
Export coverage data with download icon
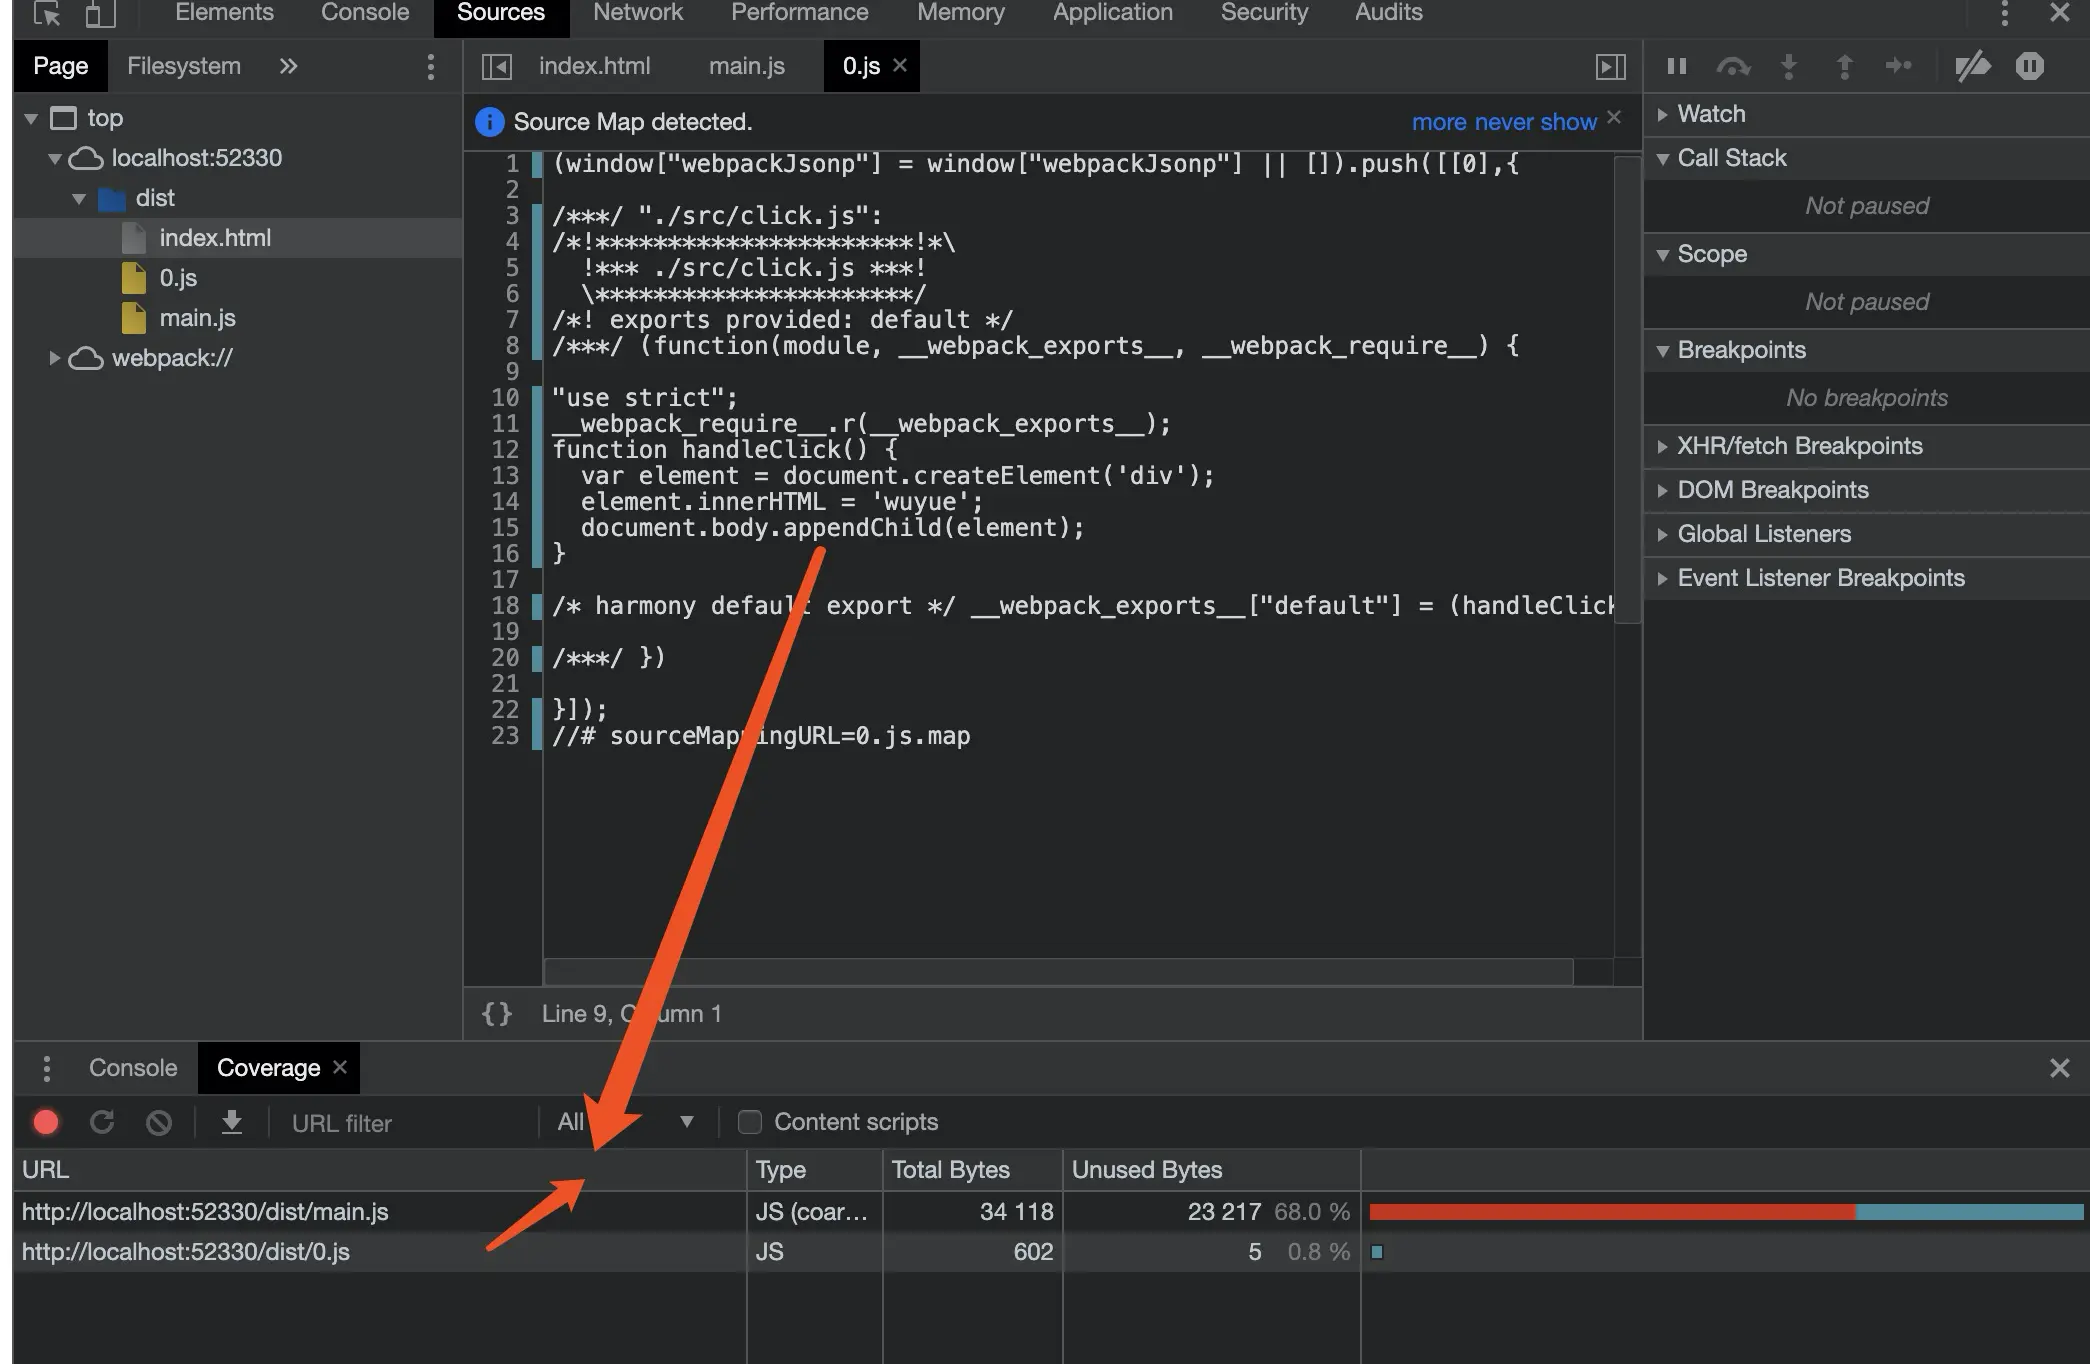[x=232, y=1123]
